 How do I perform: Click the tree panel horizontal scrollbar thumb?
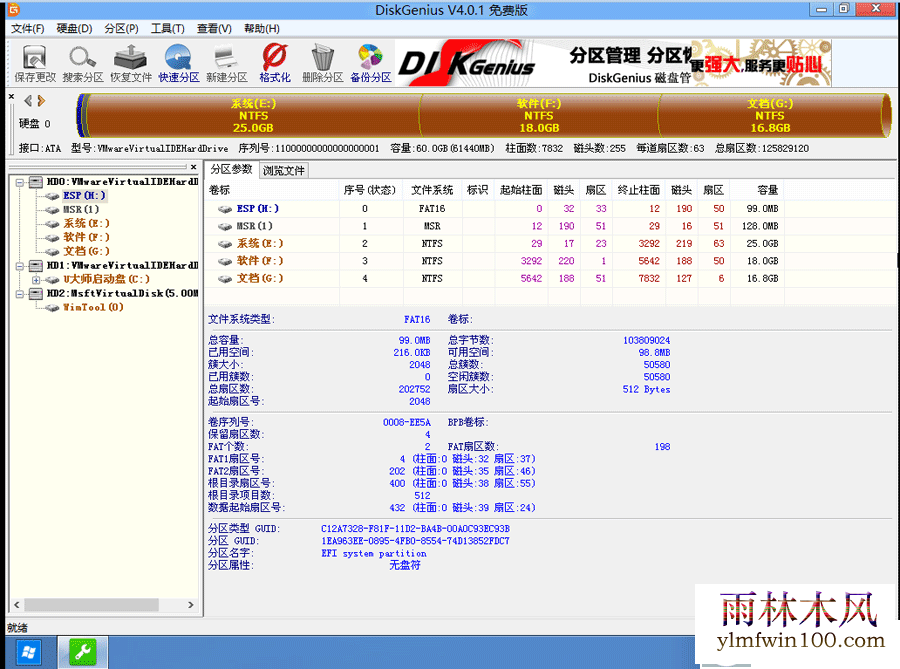[x=91, y=605]
